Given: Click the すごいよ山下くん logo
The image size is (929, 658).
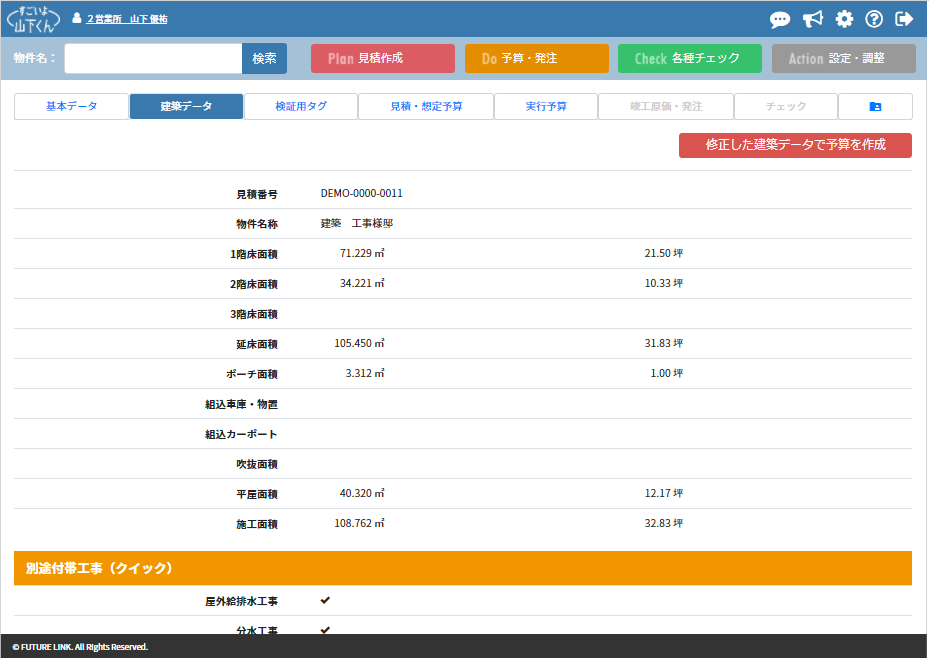Looking at the screenshot, I should 33,18.
